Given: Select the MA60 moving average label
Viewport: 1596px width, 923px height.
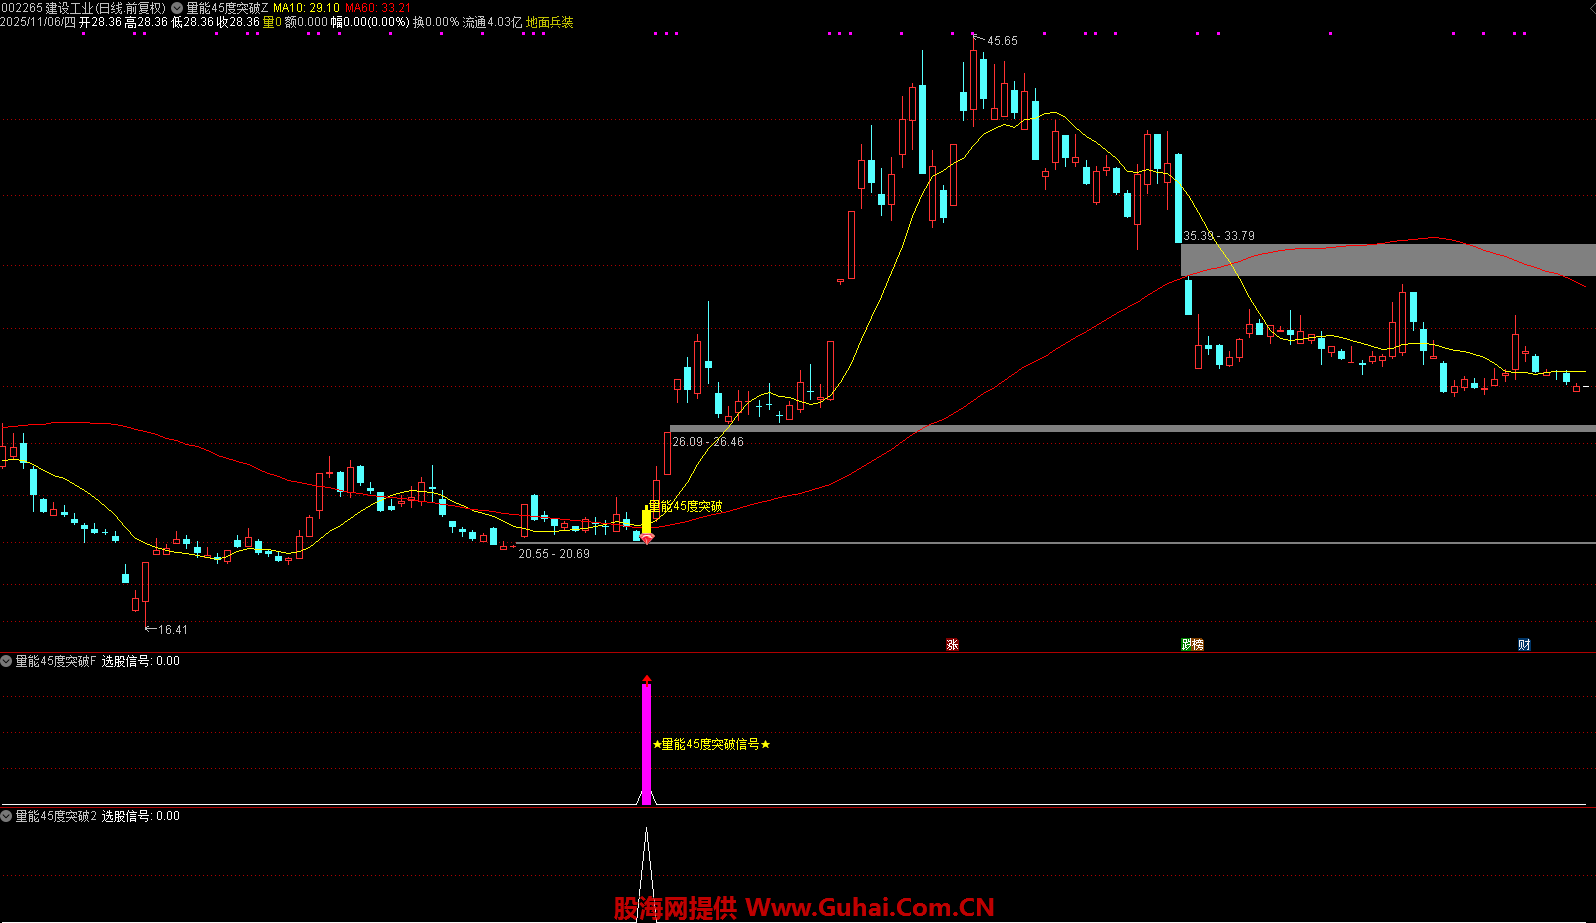Looking at the screenshot, I should (378, 8).
